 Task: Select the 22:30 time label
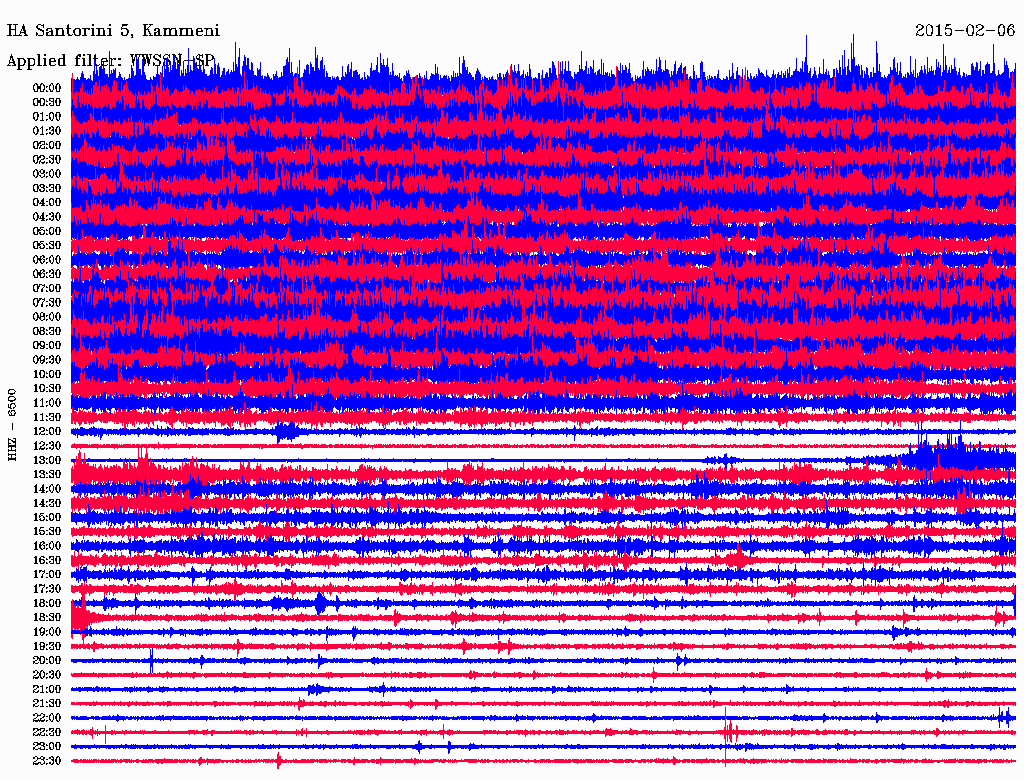point(47,733)
